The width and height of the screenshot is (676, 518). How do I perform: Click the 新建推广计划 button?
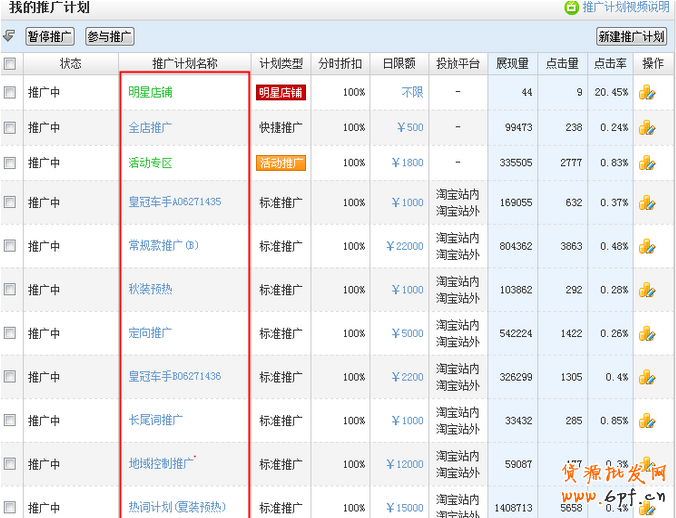pyautogui.click(x=632, y=37)
